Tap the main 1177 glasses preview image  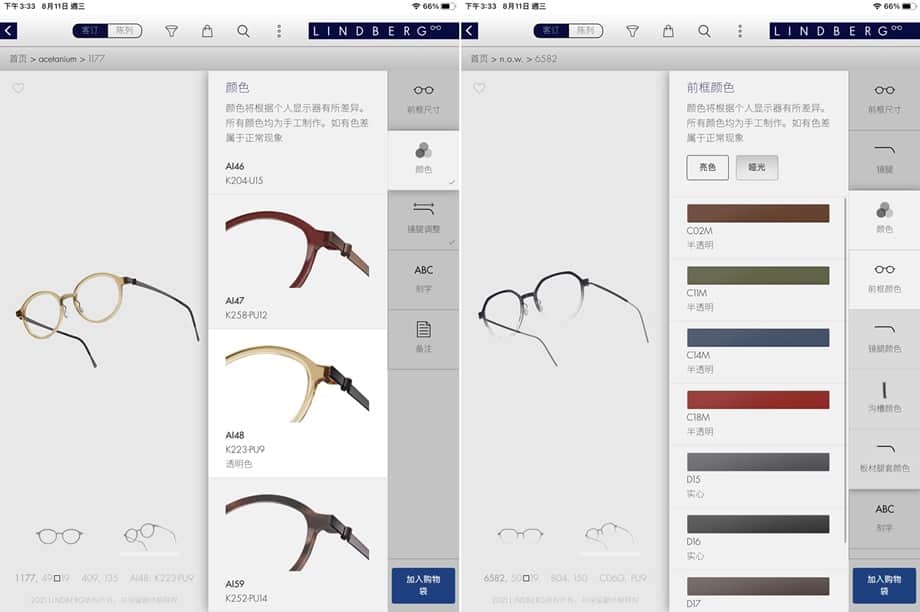[107, 319]
